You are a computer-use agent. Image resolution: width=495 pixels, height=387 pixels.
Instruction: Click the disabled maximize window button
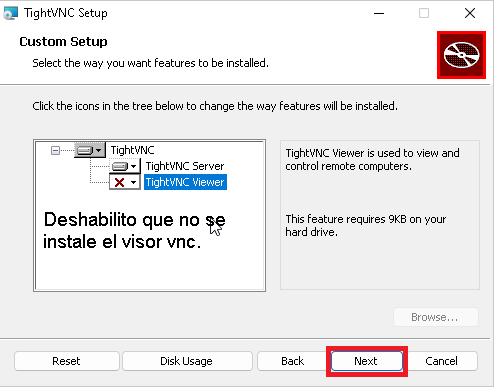424,13
